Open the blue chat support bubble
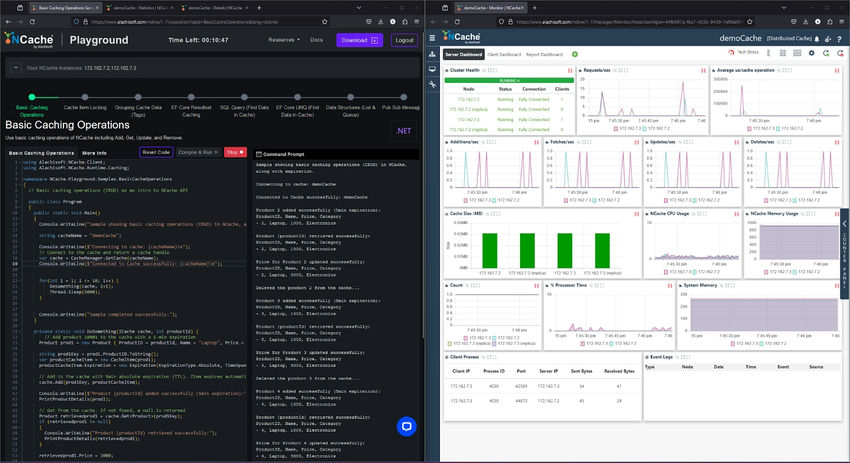The image size is (850, 463). 406,427
